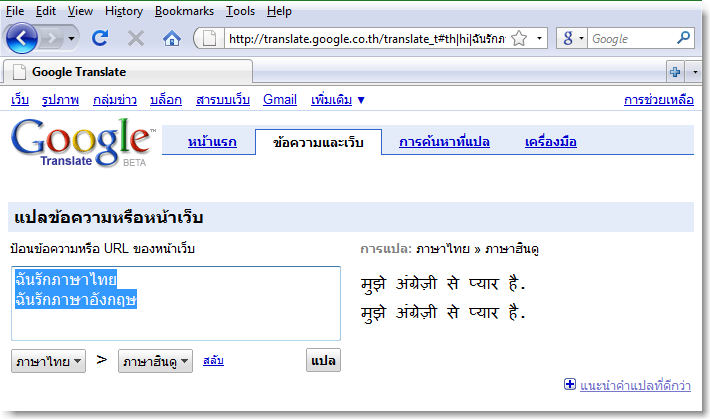Open the Edit menu

(x=46, y=11)
